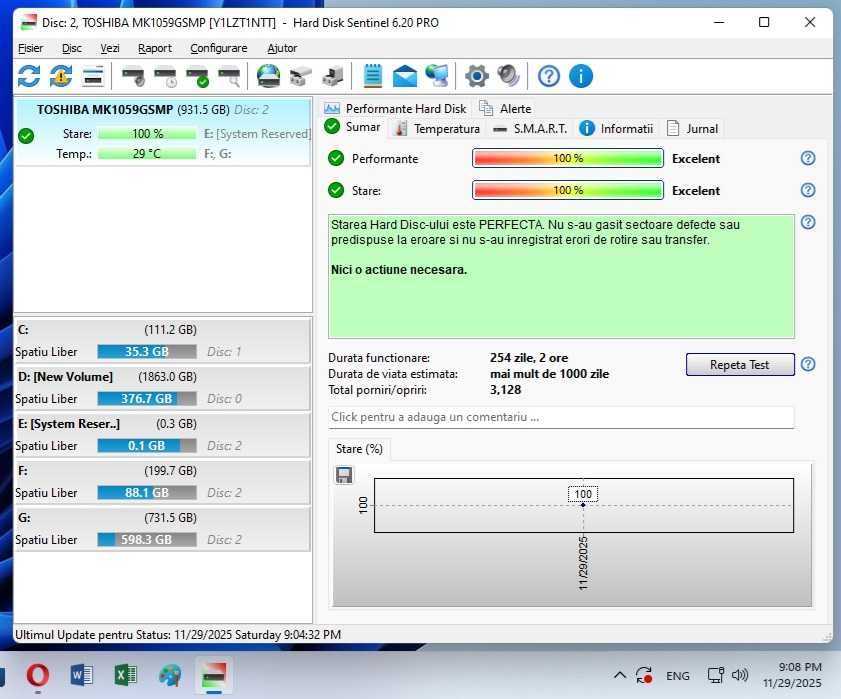Select the C: drive partition entry

point(162,341)
